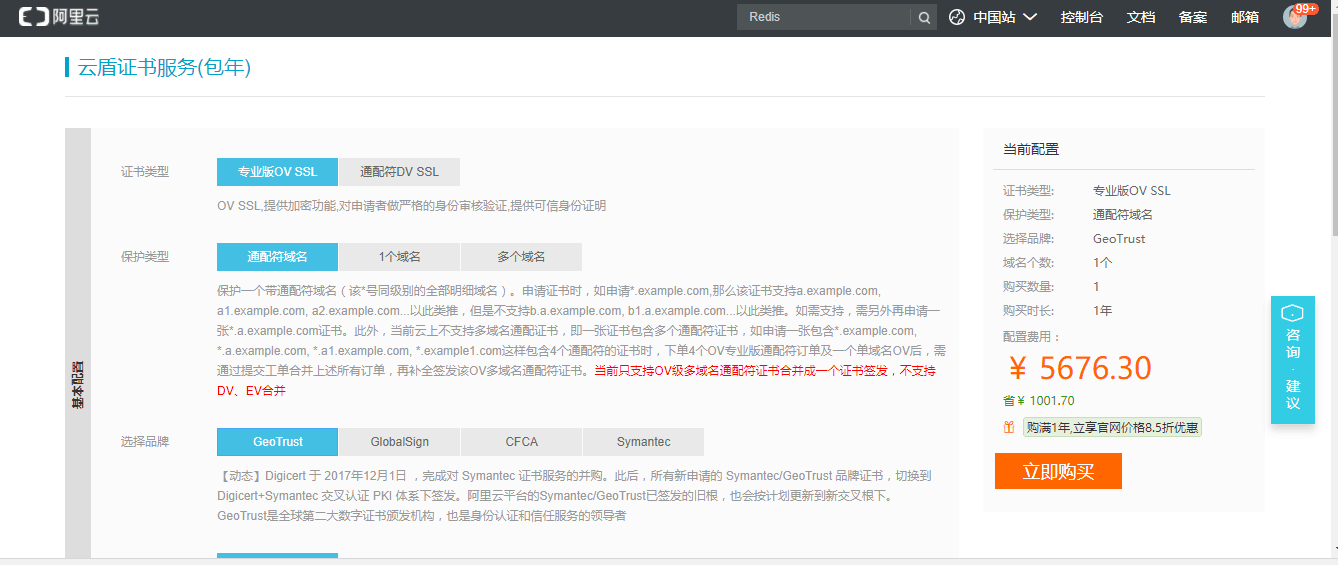Click the search magnifier icon
This screenshot has width=1338, height=565.
[x=923, y=17]
